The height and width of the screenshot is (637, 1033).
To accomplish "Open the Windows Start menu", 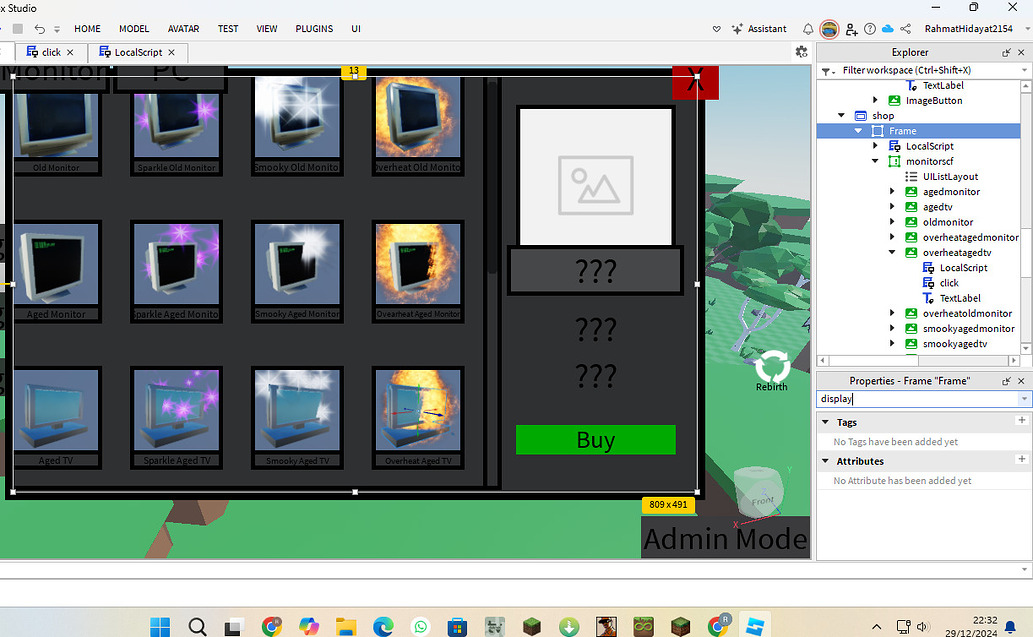I will pos(159,626).
